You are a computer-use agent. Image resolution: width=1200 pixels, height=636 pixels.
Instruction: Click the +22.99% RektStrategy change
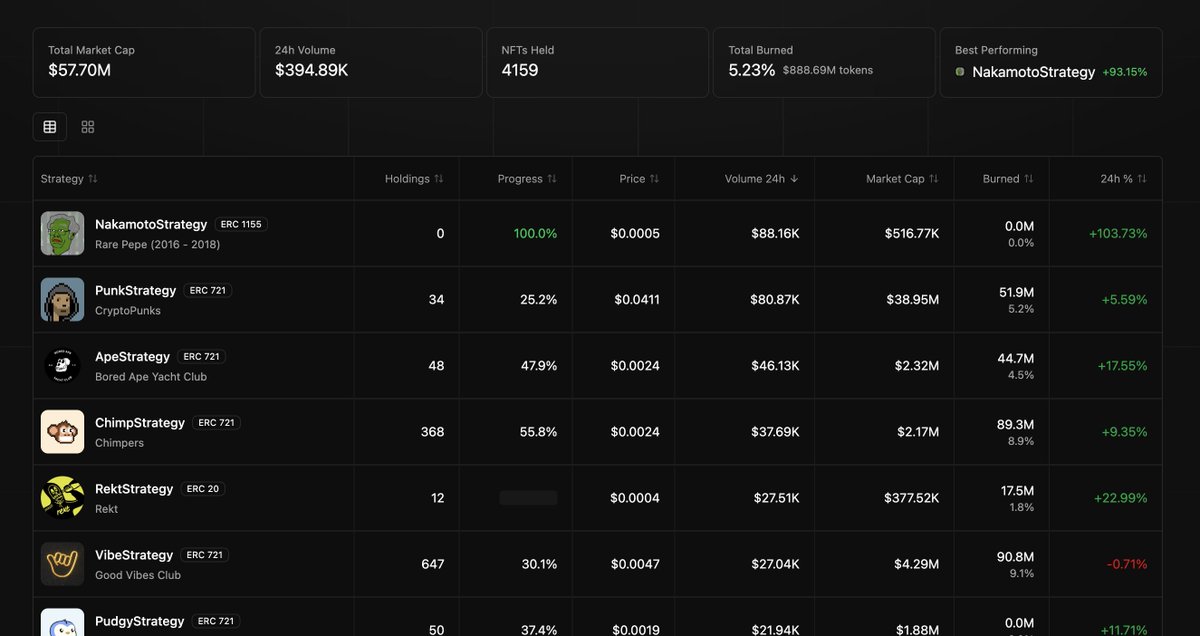1122,497
